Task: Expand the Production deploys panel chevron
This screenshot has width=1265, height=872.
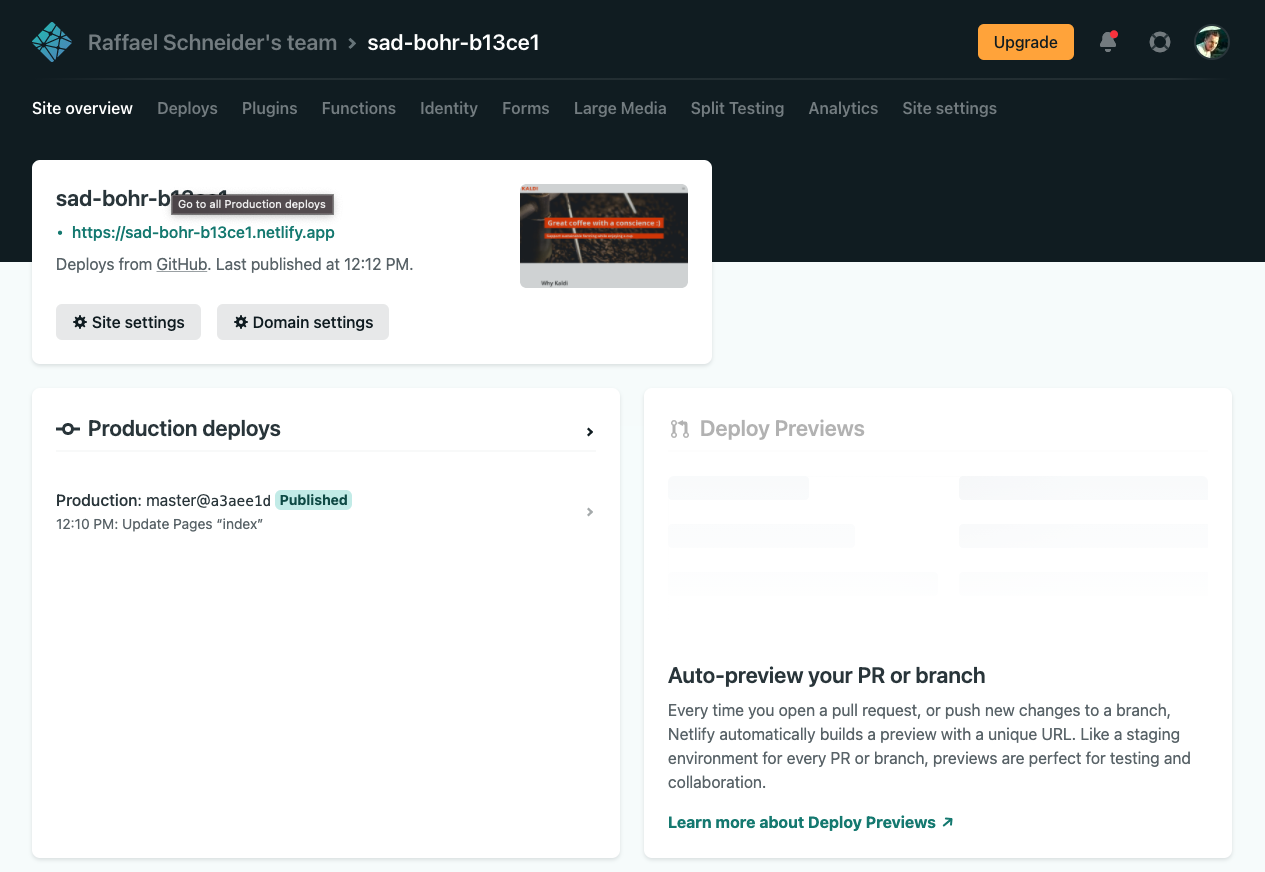Action: 590,431
